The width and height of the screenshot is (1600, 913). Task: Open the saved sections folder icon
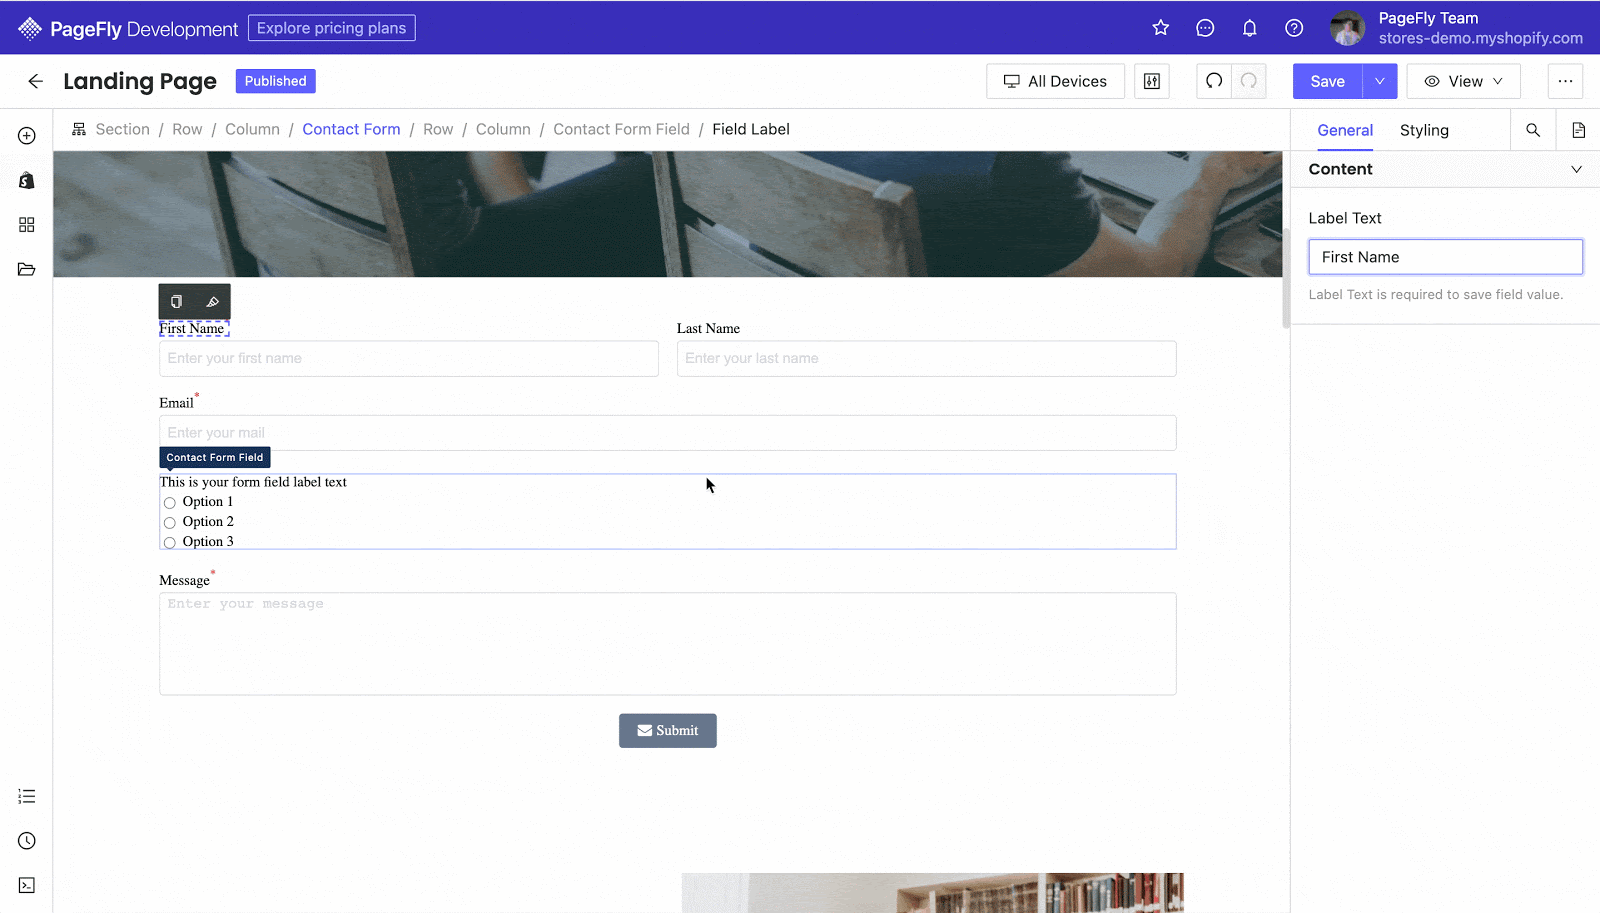click(x=27, y=269)
